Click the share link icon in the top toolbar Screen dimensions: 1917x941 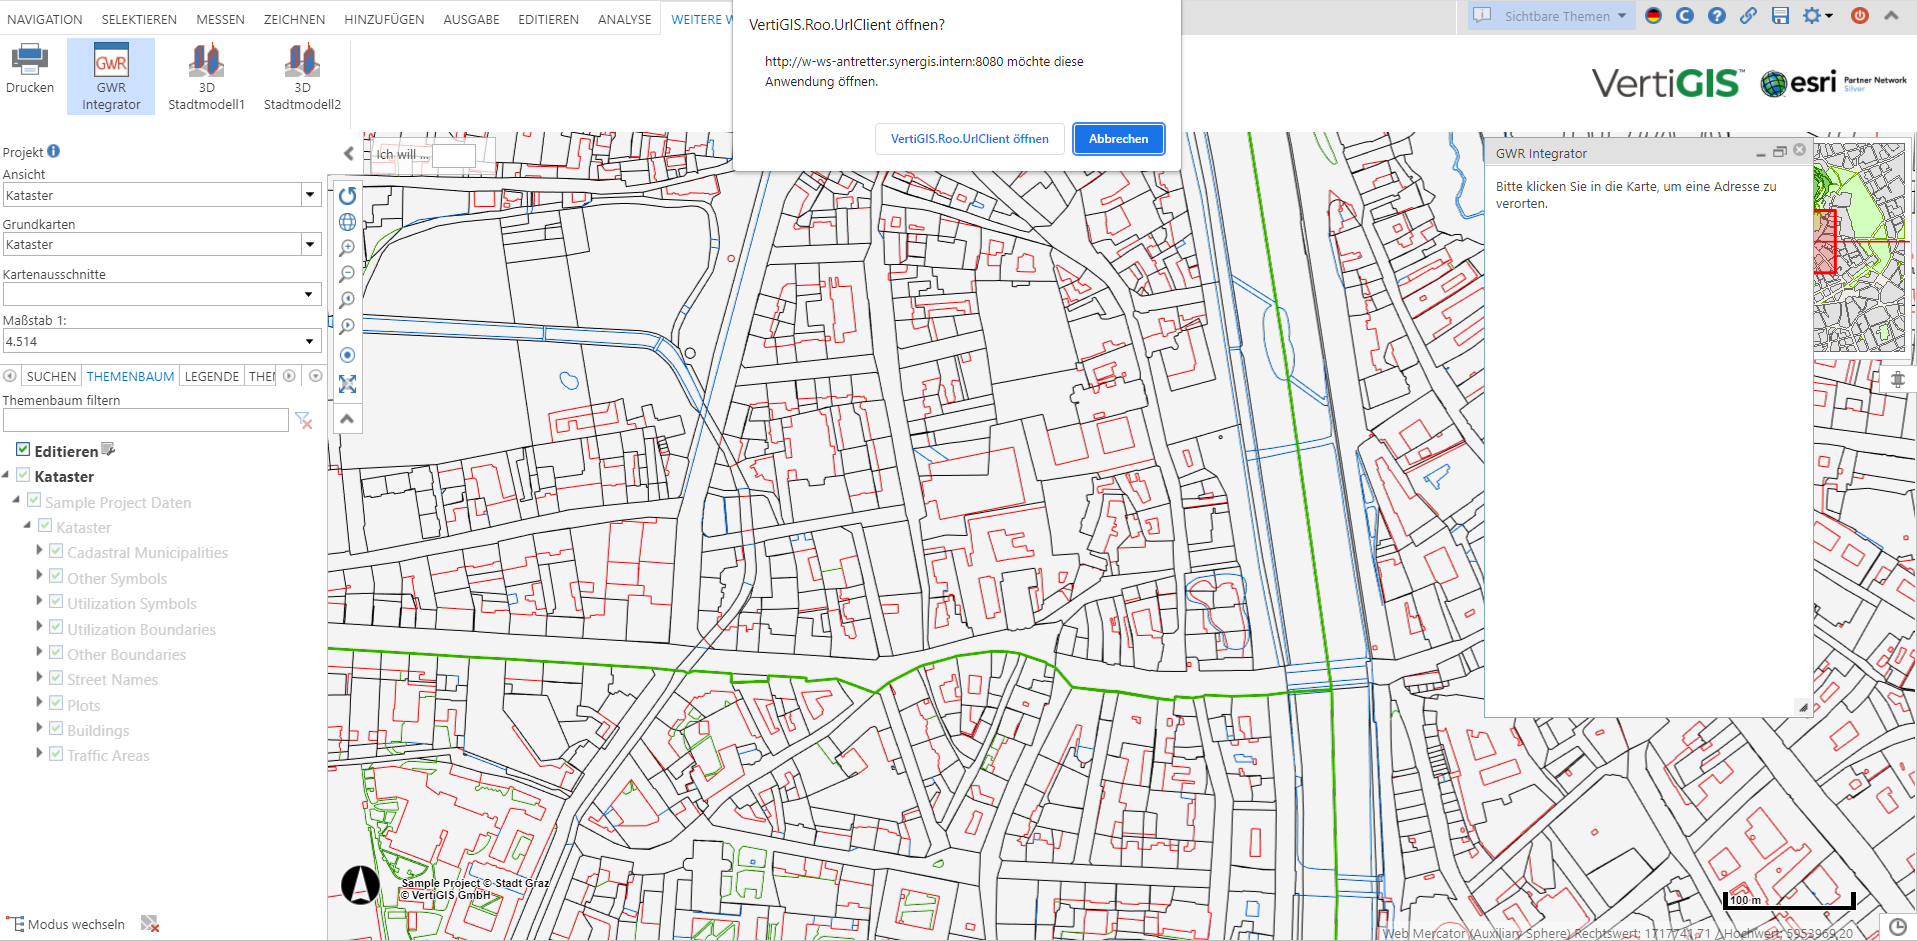[1749, 16]
